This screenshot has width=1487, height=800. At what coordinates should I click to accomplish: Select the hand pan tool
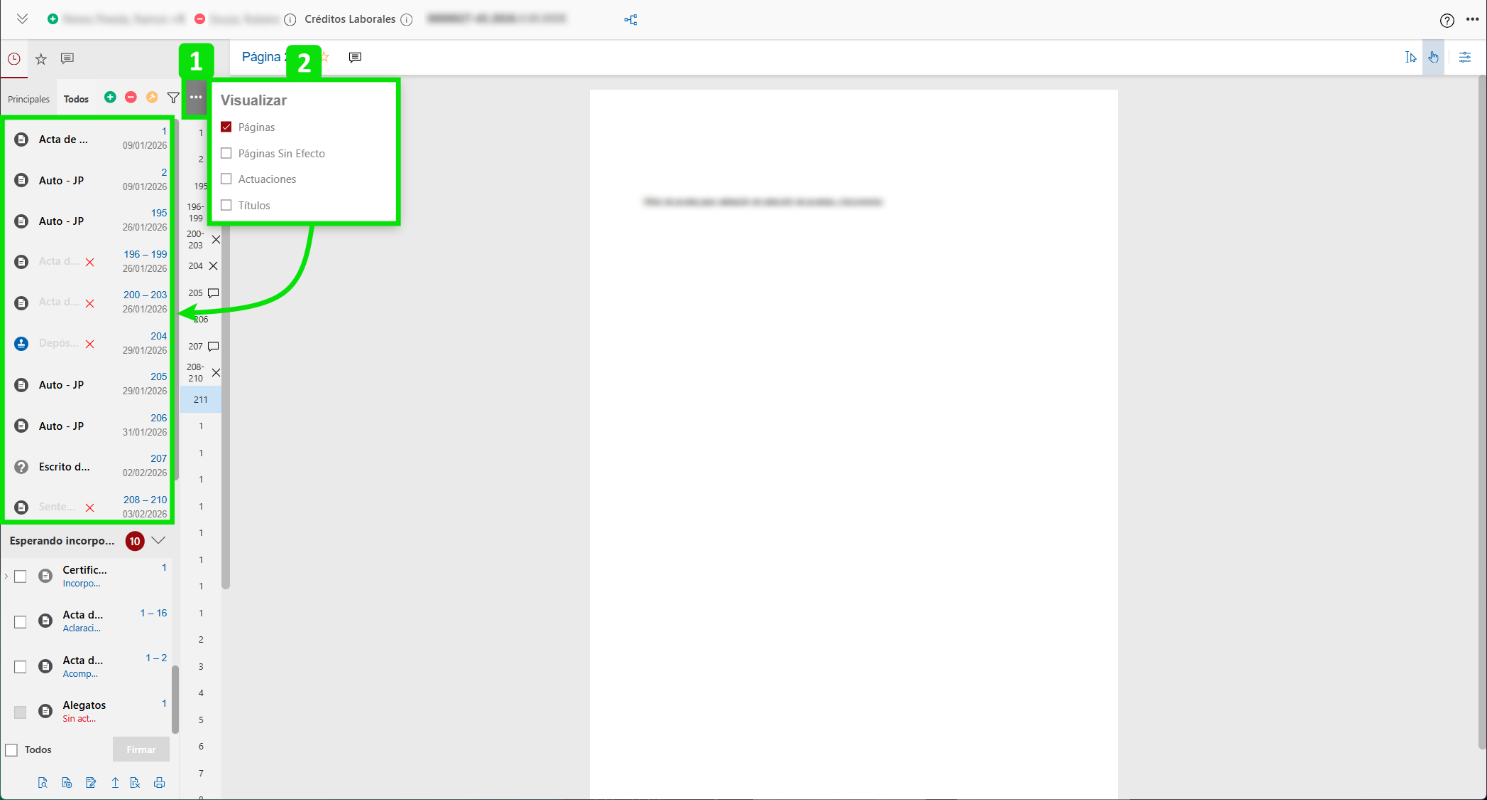point(1433,57)
